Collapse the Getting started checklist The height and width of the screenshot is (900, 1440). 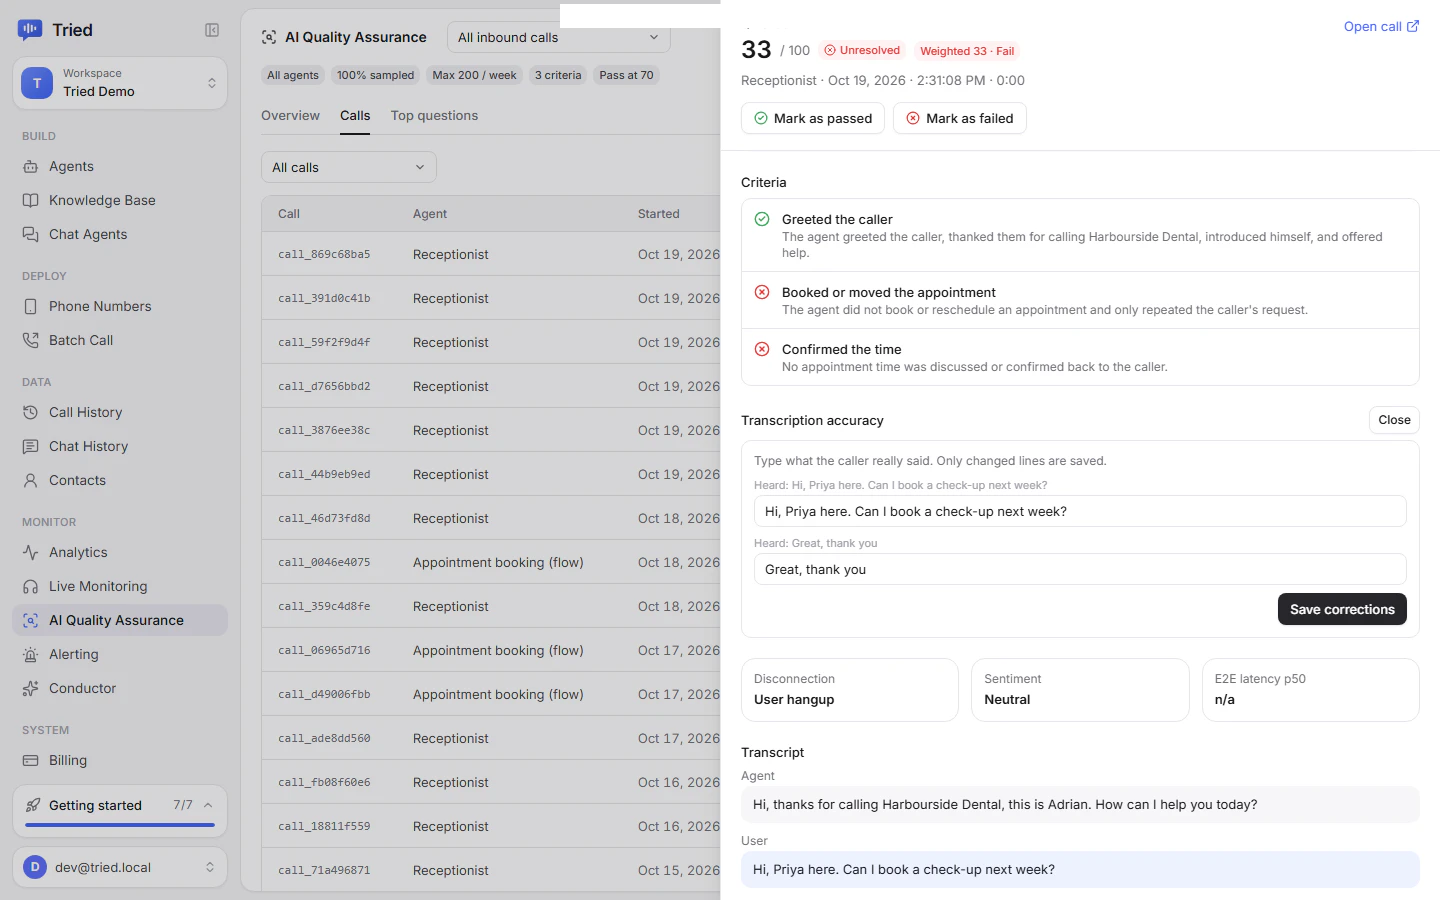(x=208, y=805)
